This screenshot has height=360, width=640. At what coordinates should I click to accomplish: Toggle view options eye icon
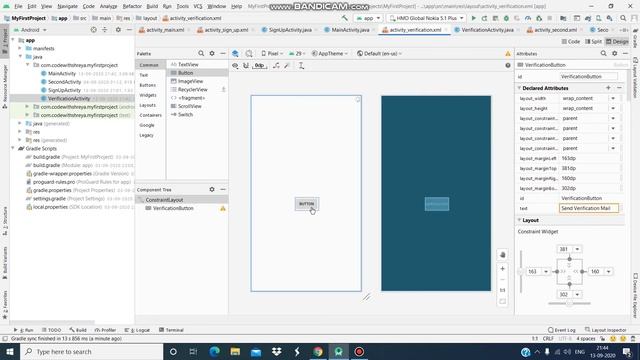pyautogui.click(x=235, y=66)
